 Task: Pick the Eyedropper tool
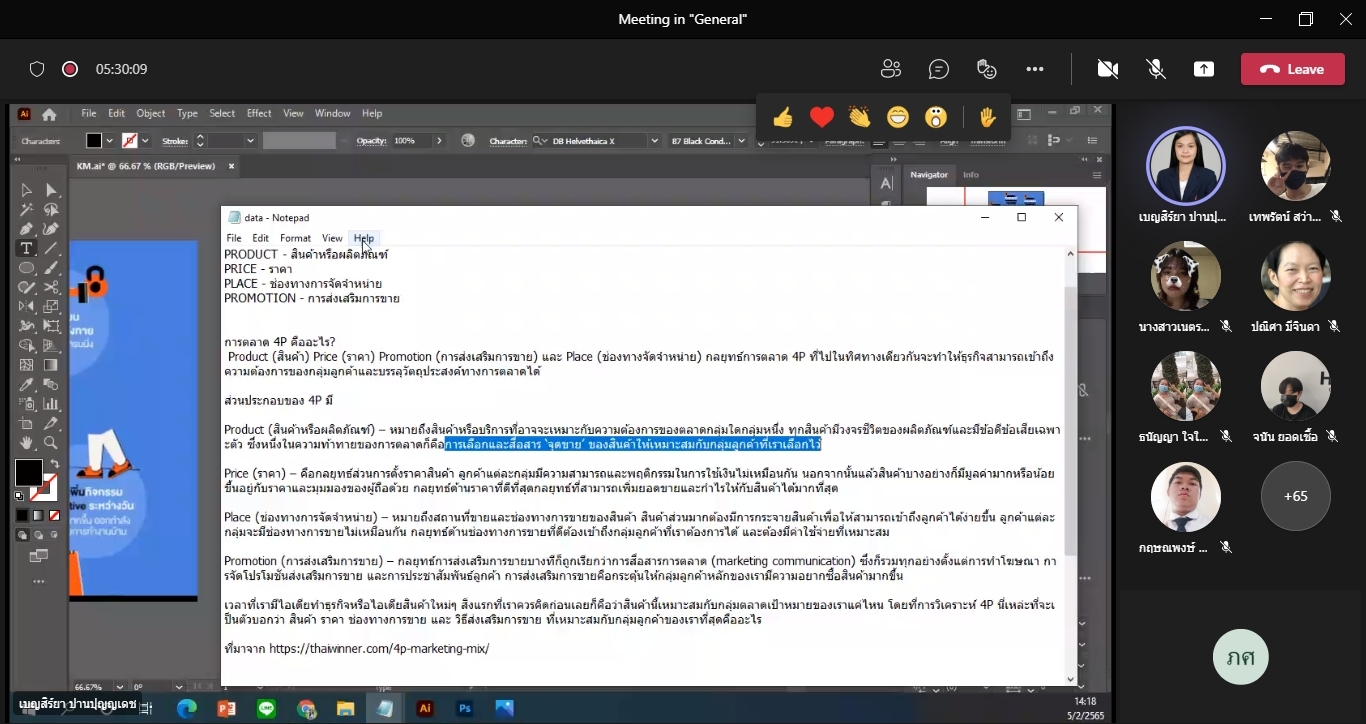click(27, 384)
